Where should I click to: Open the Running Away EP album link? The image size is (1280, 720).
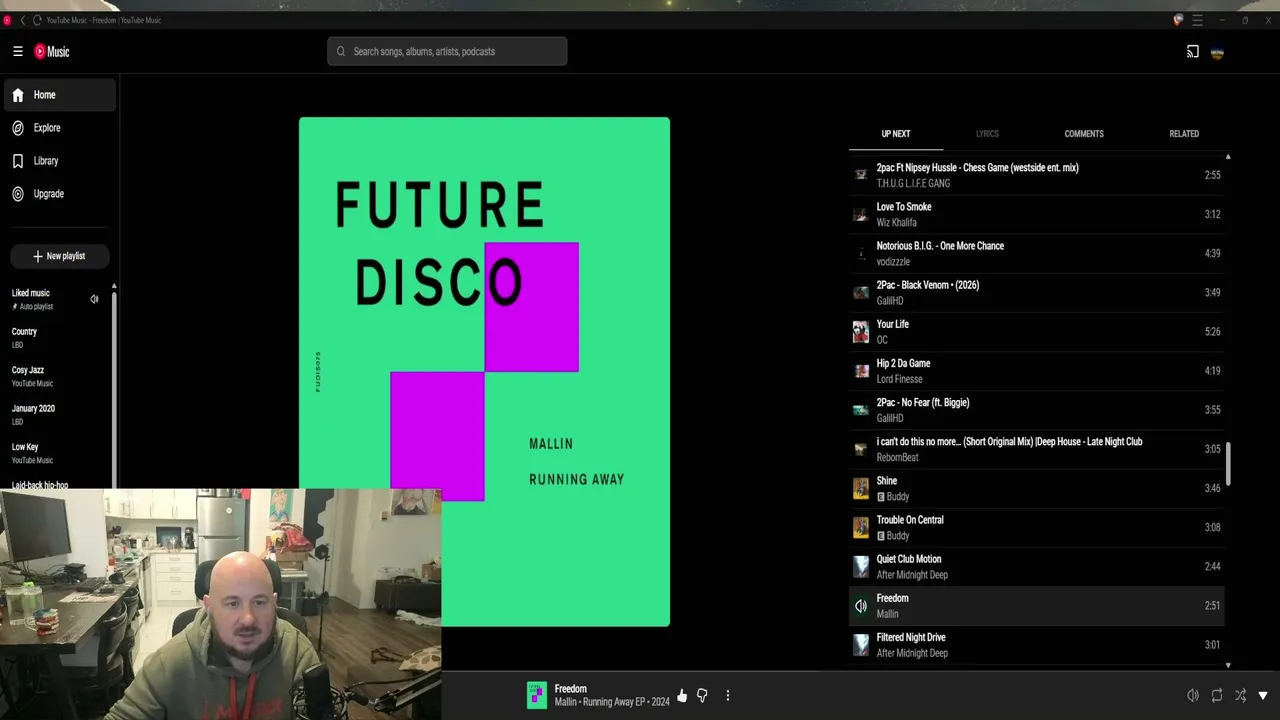tap(613, 702)
